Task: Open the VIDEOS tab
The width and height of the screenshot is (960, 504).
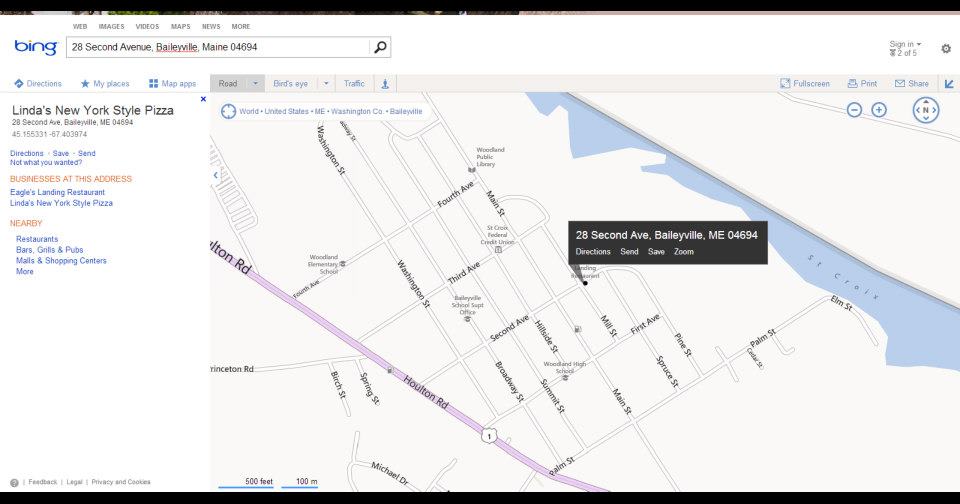Action: point(147,26)
